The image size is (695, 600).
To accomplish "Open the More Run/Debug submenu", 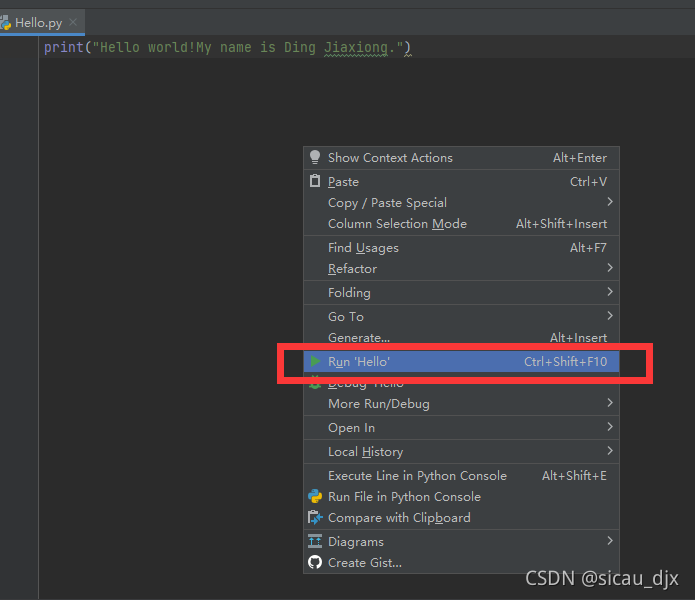I will click(461, 404).
